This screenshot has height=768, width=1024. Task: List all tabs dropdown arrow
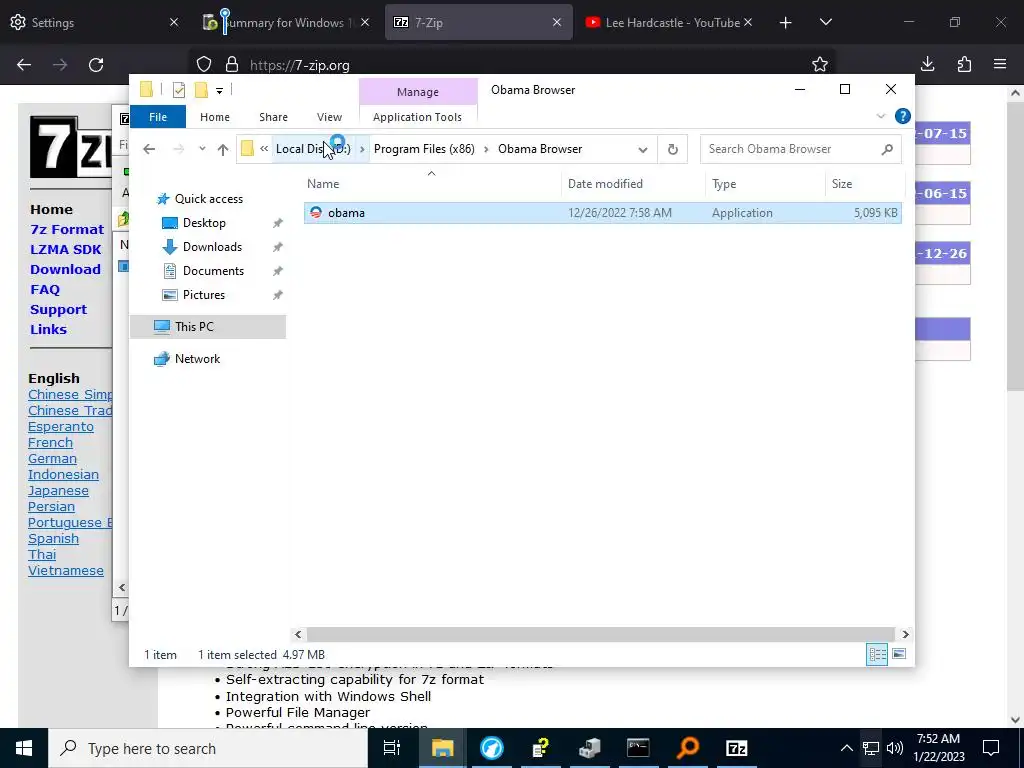coord(825,23)
